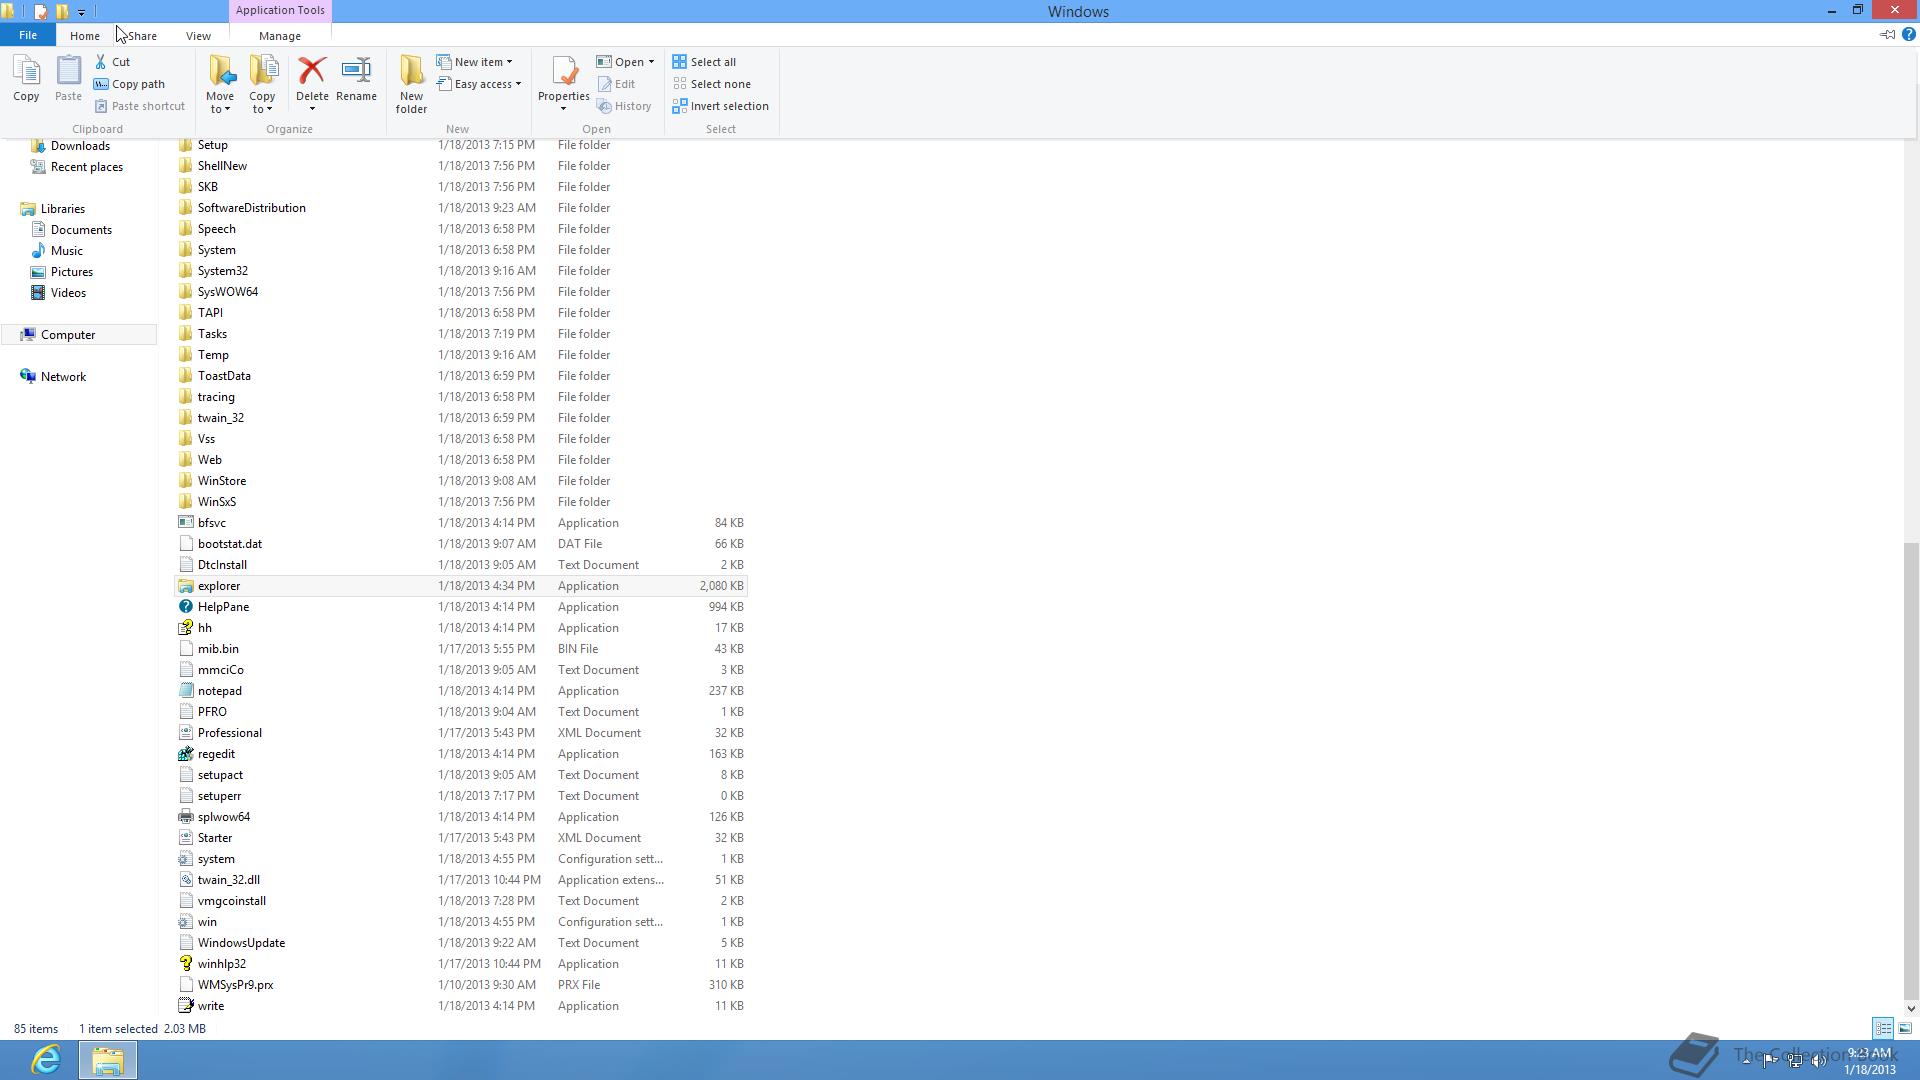This screenshot has height=1080, width=1920.
Task: Switch to Manage ribbon tab
Action: click(280, 36)
